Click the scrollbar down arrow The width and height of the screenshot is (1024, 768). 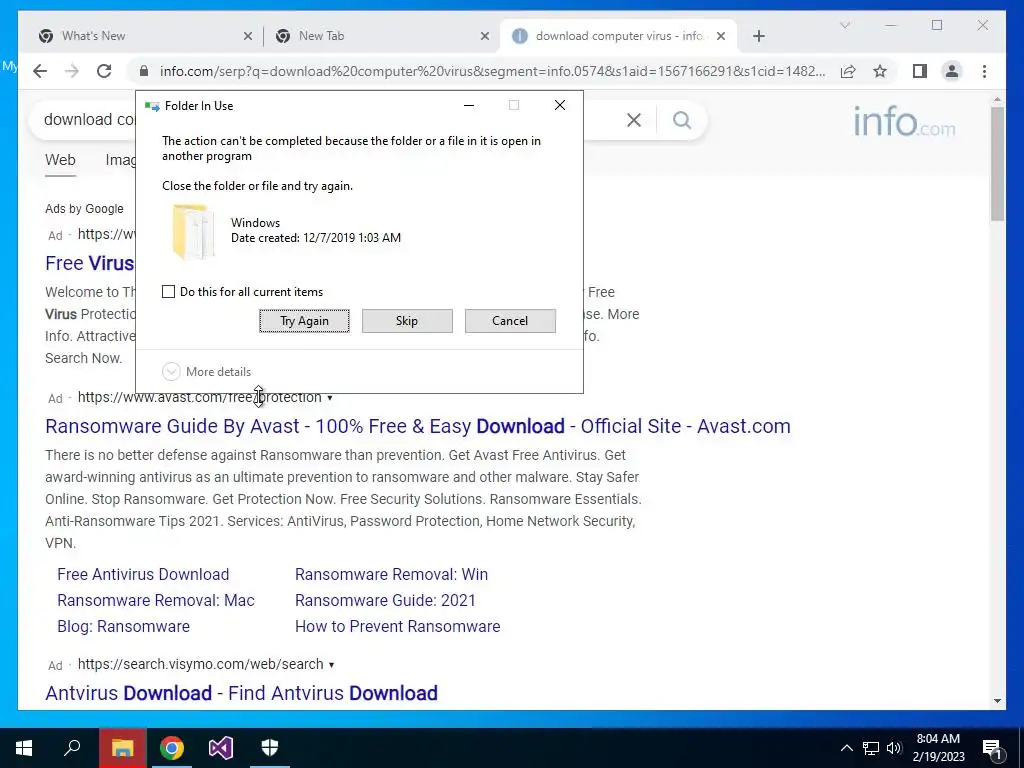click(997, 701)
